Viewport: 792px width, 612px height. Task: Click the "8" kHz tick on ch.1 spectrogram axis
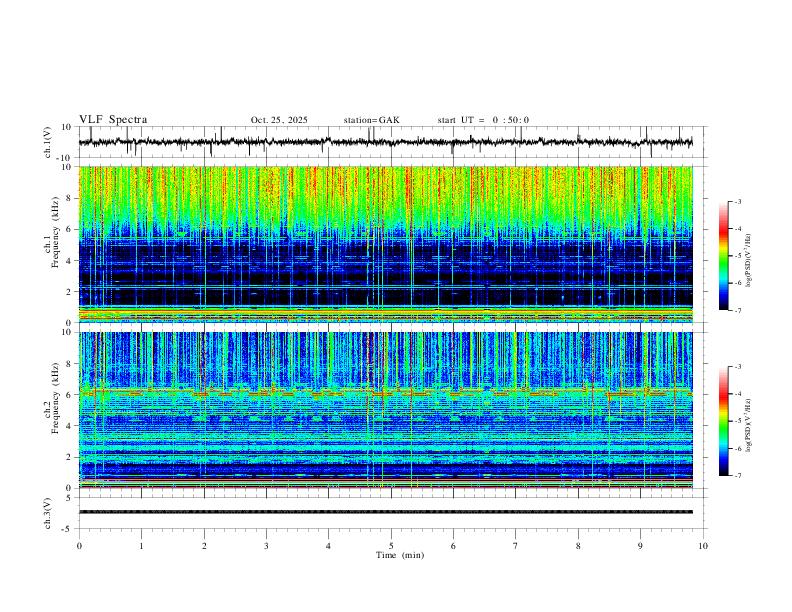[x=70, y=198]
